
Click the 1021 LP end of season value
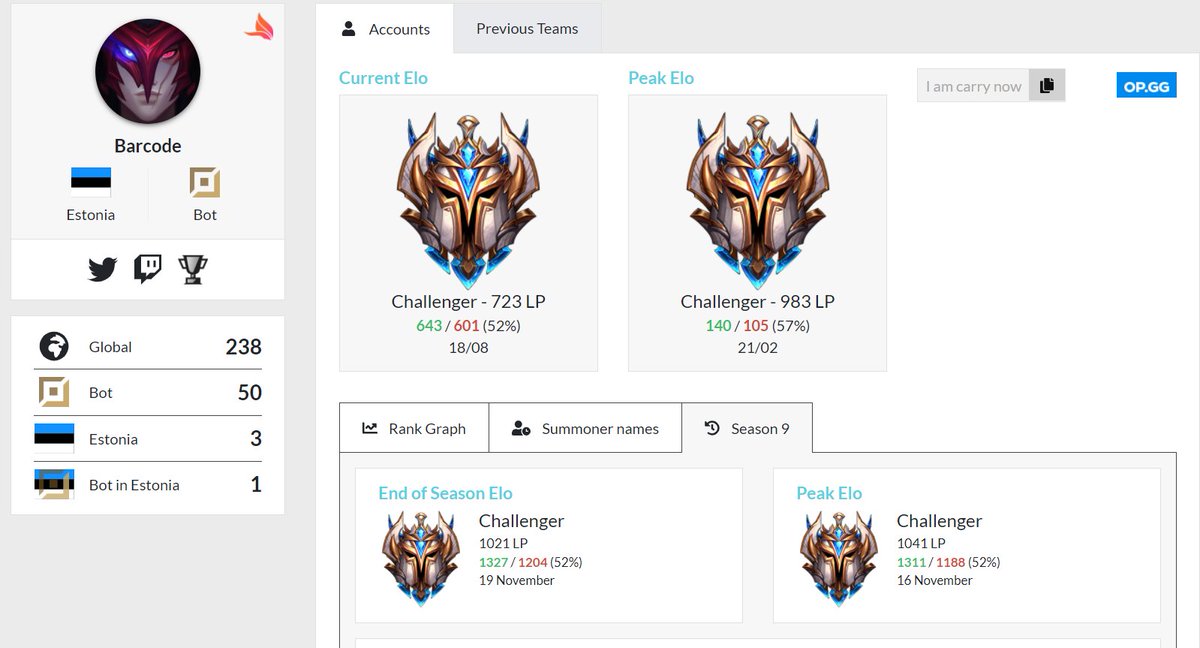[x=503, y=543]
